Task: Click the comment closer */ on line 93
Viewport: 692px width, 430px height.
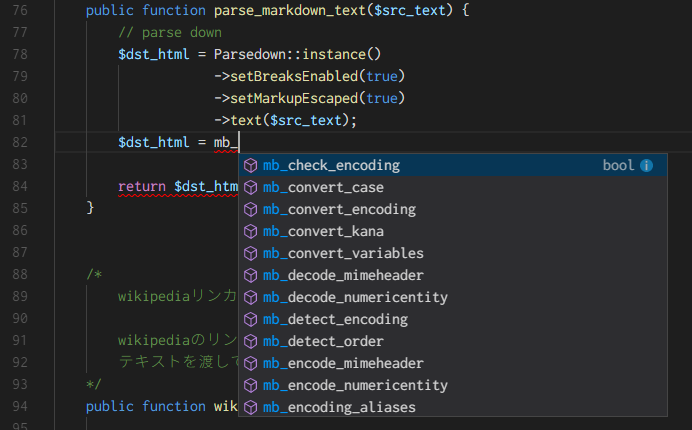Action: point(94,384)
